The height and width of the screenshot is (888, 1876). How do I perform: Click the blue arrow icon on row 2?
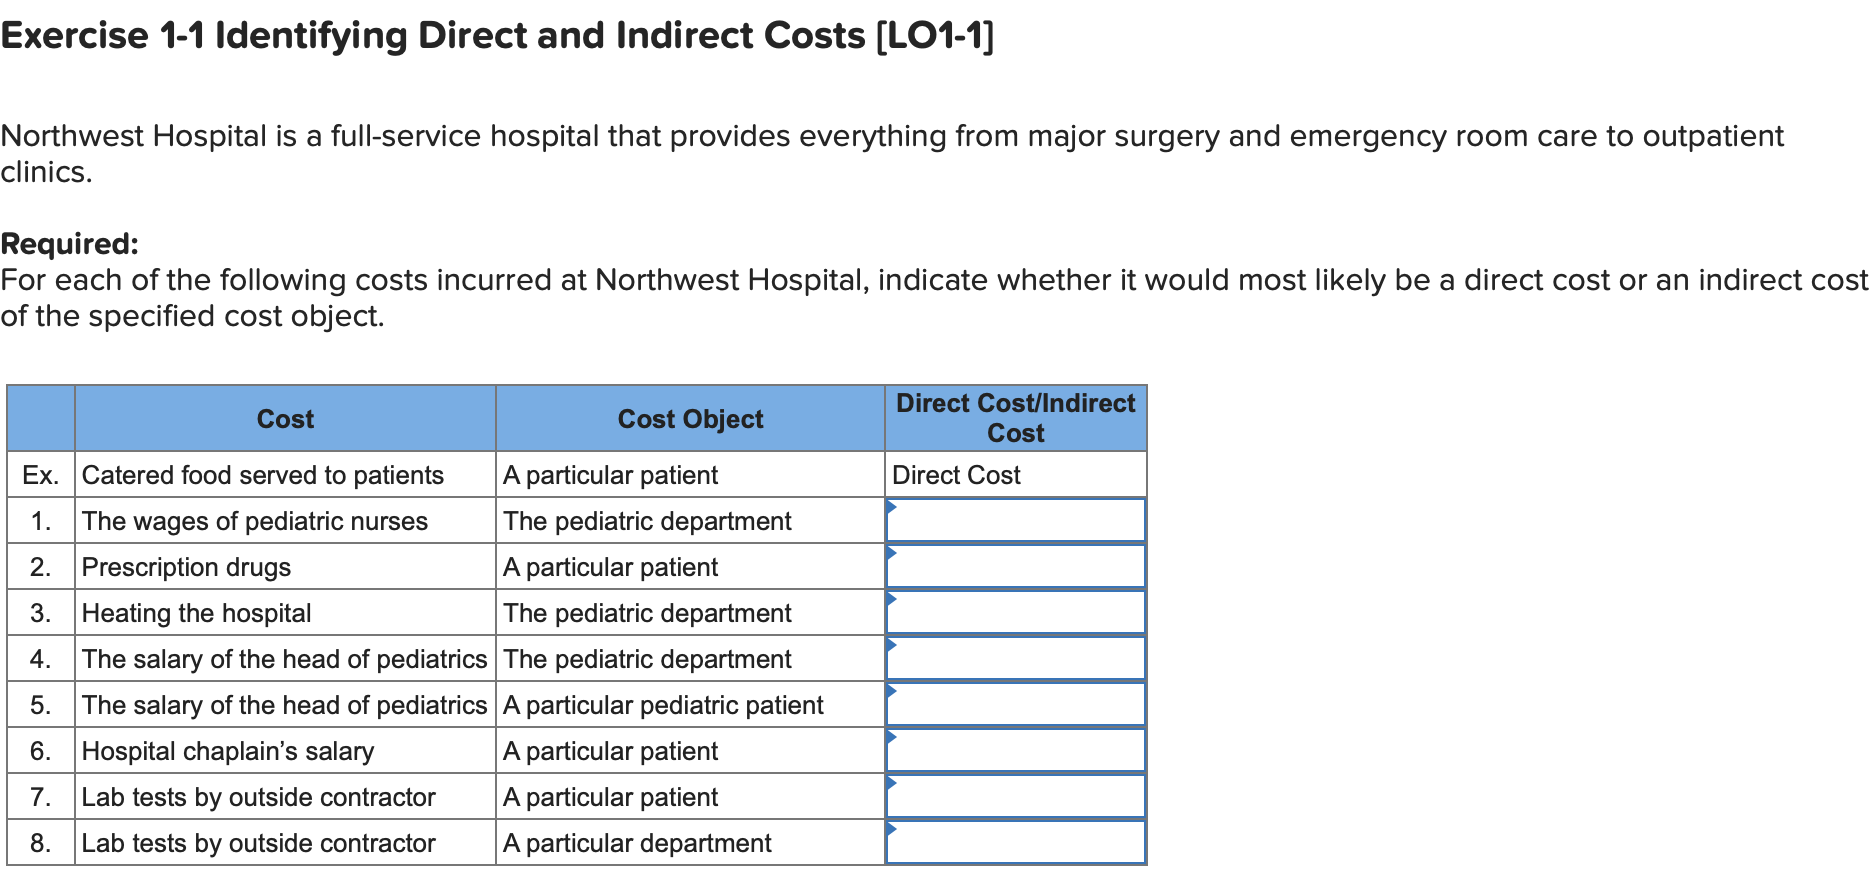(890, 552)
